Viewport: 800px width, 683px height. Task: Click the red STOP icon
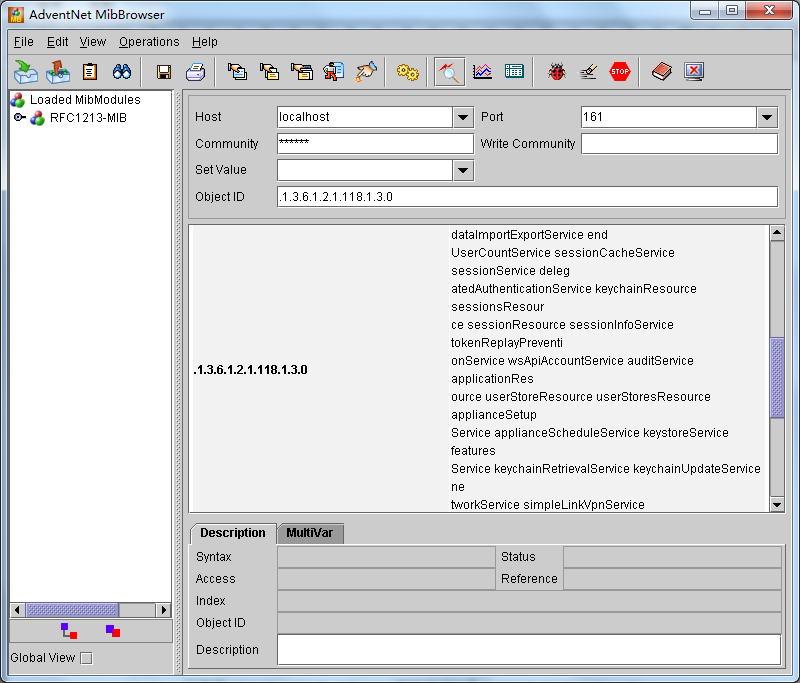click(620, 71)
